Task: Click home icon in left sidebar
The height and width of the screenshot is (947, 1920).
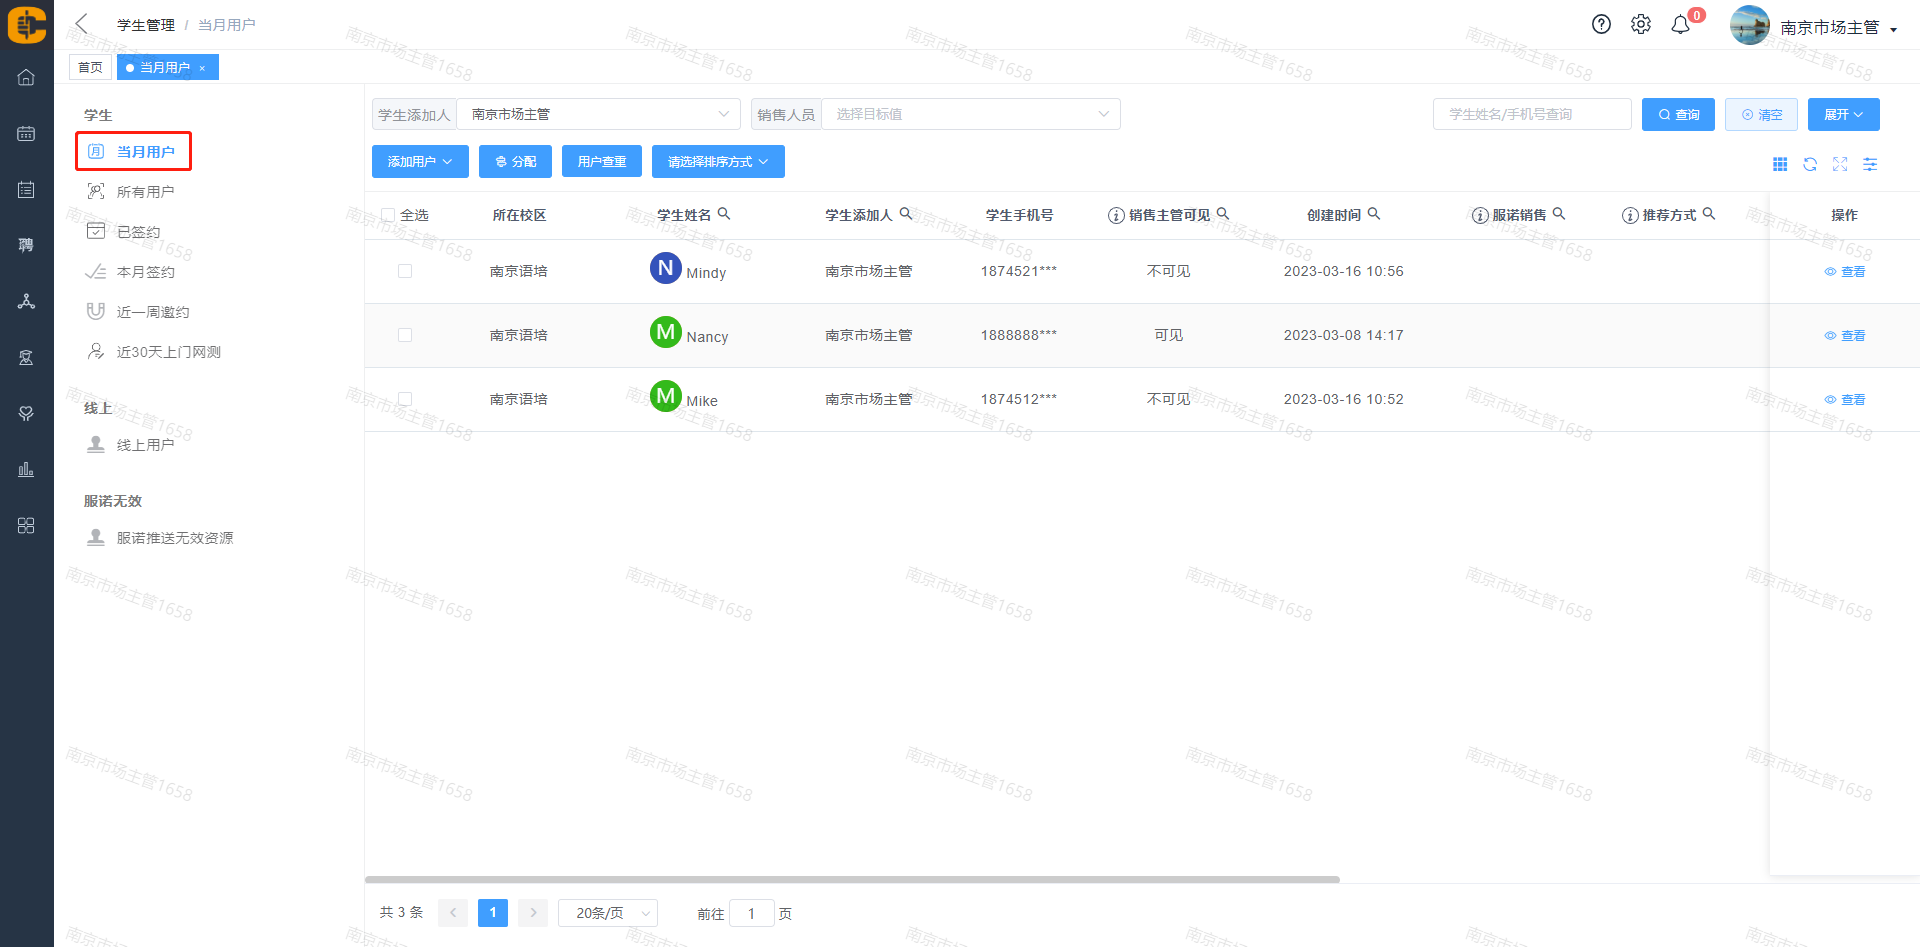Action: tap(26, 77)
